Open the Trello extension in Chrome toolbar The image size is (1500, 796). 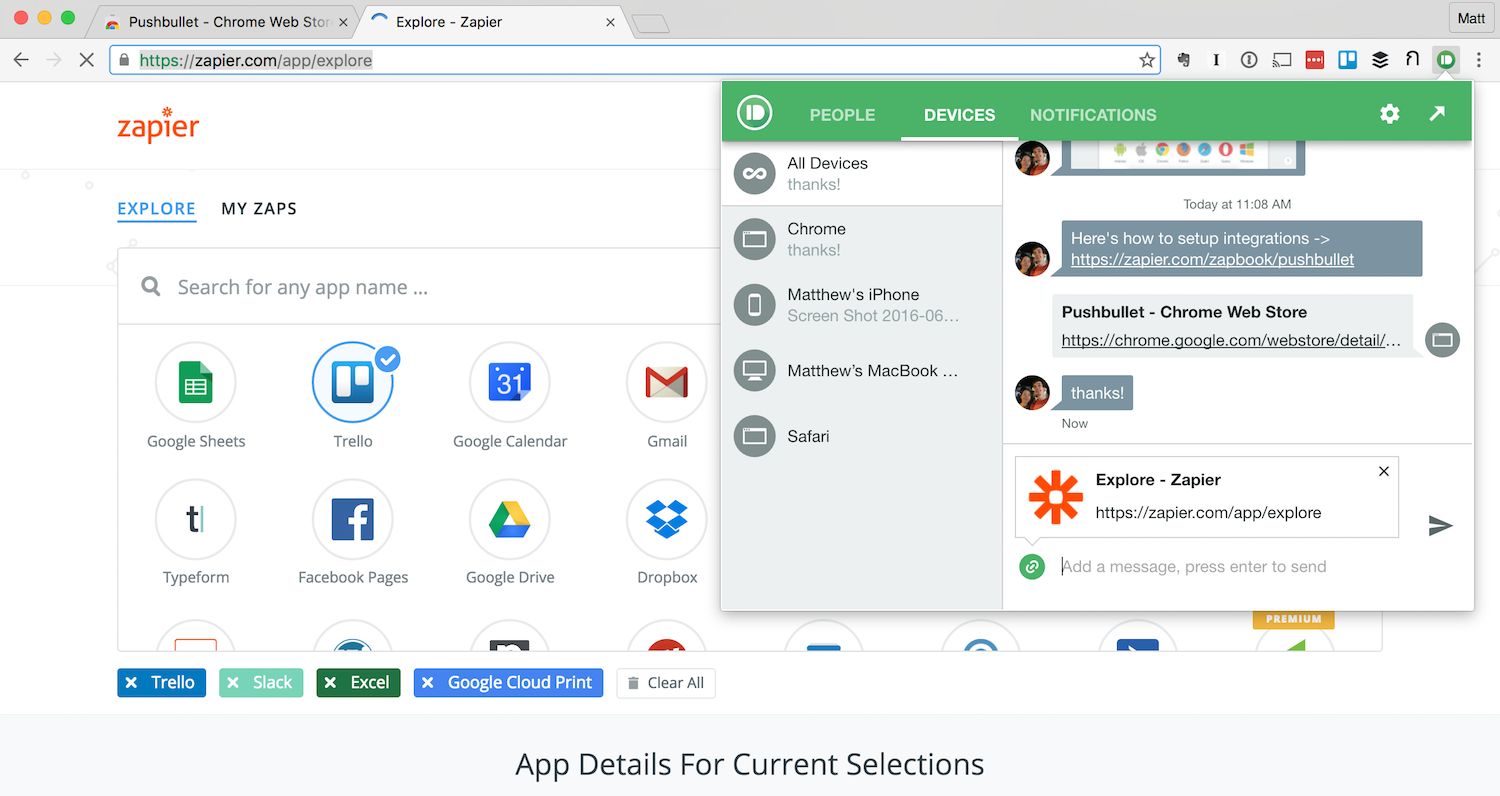click(x=1348, y=60)
